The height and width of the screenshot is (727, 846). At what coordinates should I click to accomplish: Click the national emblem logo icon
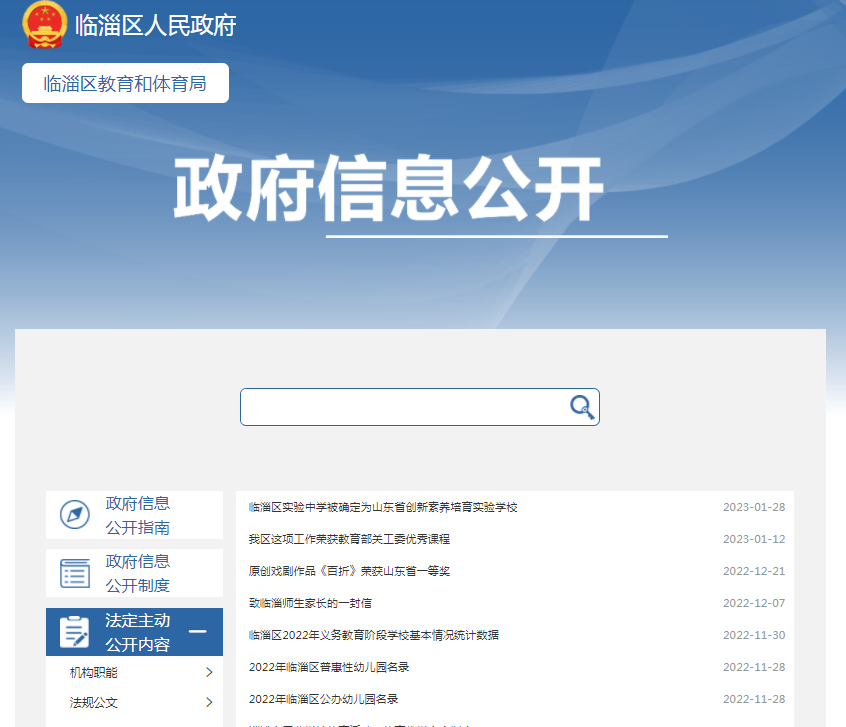(44, 25)
